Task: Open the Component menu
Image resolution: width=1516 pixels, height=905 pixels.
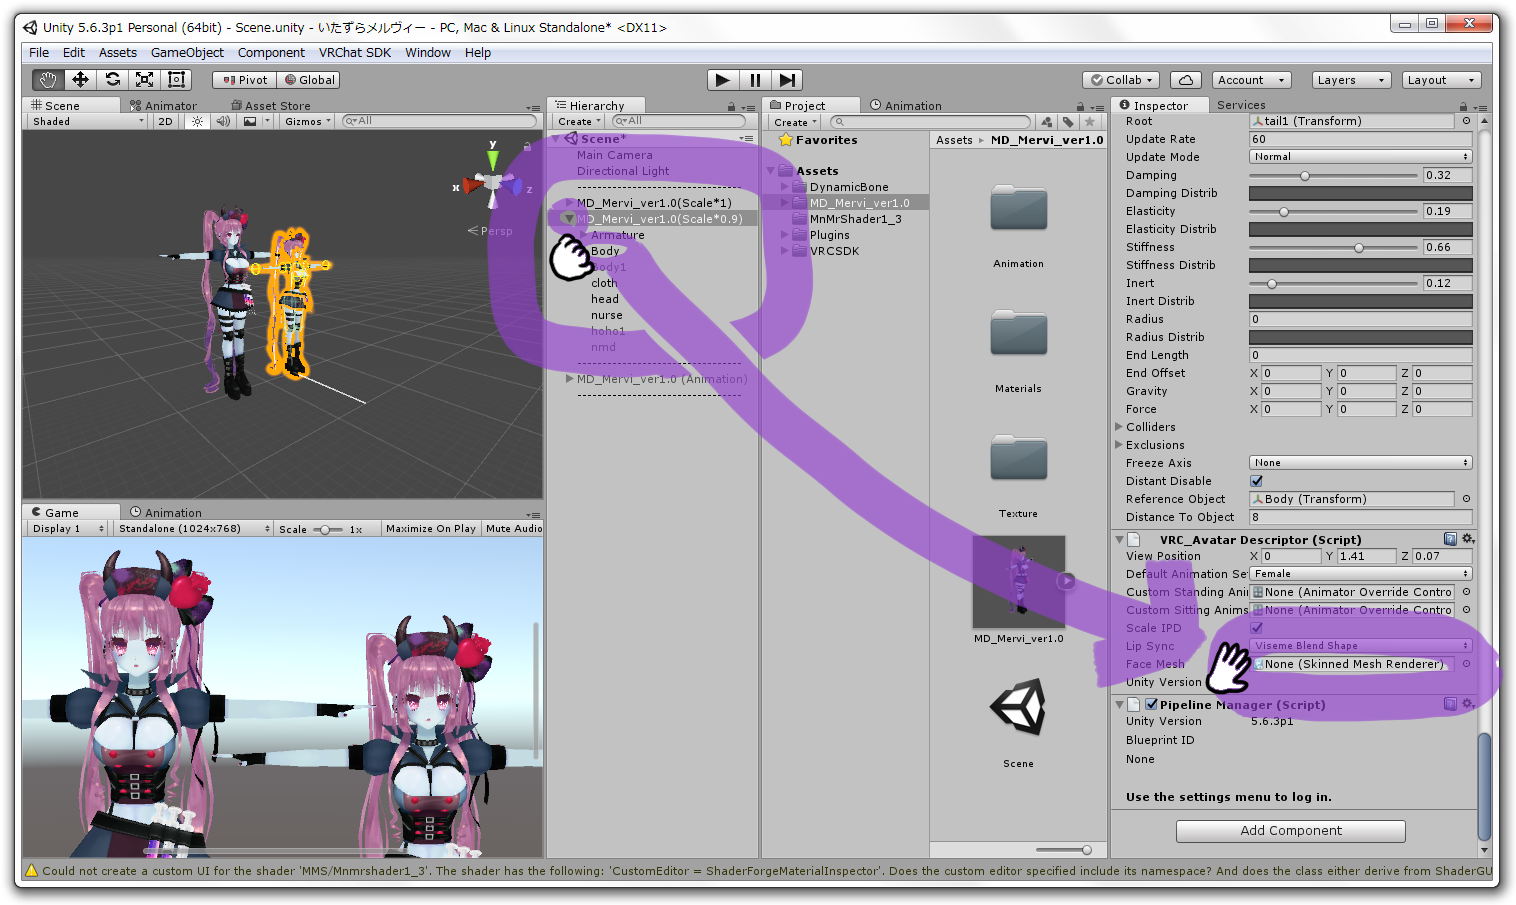Action: (271, 52)
